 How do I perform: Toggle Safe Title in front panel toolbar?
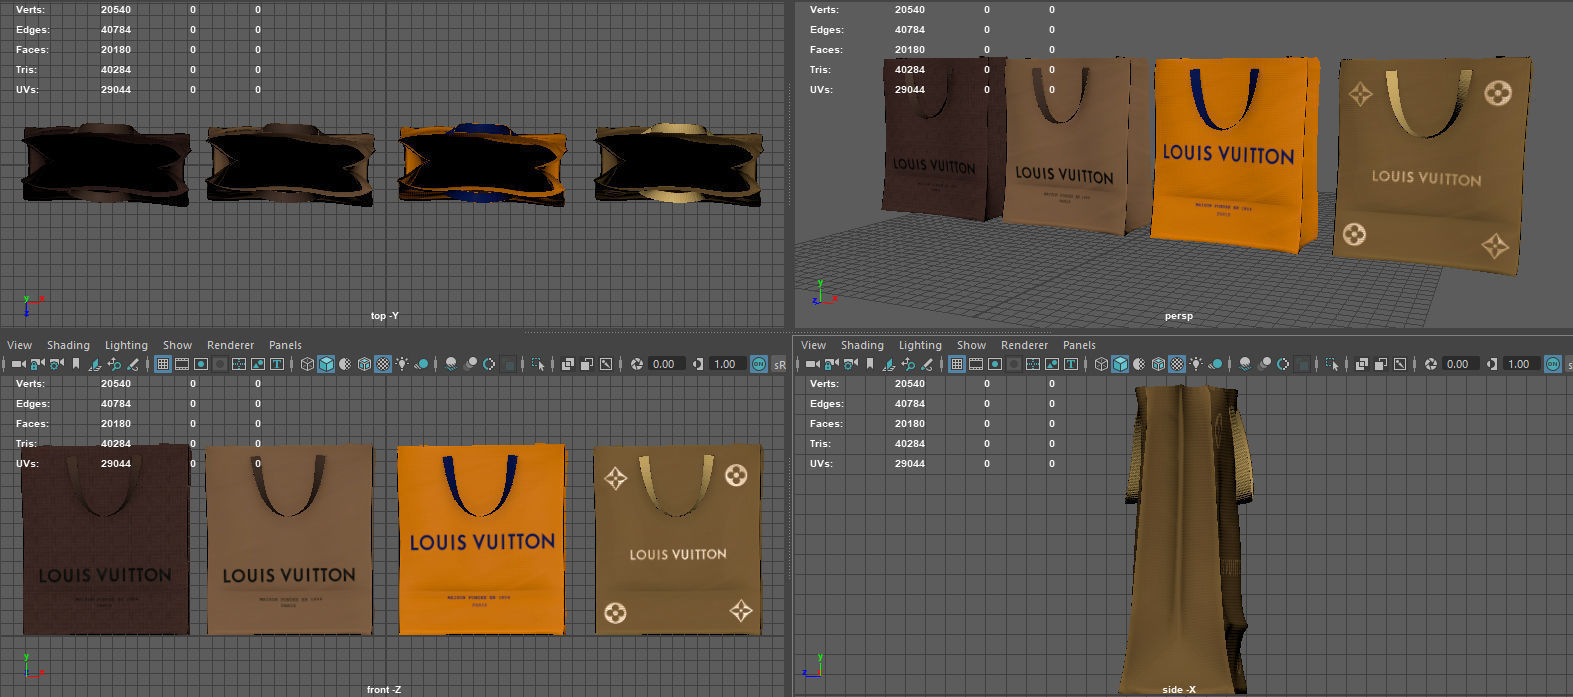pyautogui.click(x=277, y=364)
